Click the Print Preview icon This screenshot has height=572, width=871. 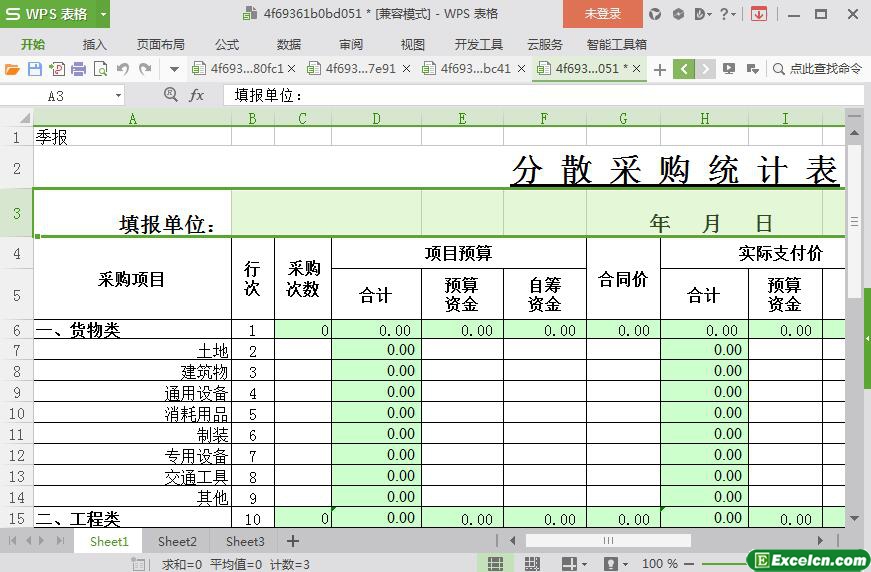100,69
